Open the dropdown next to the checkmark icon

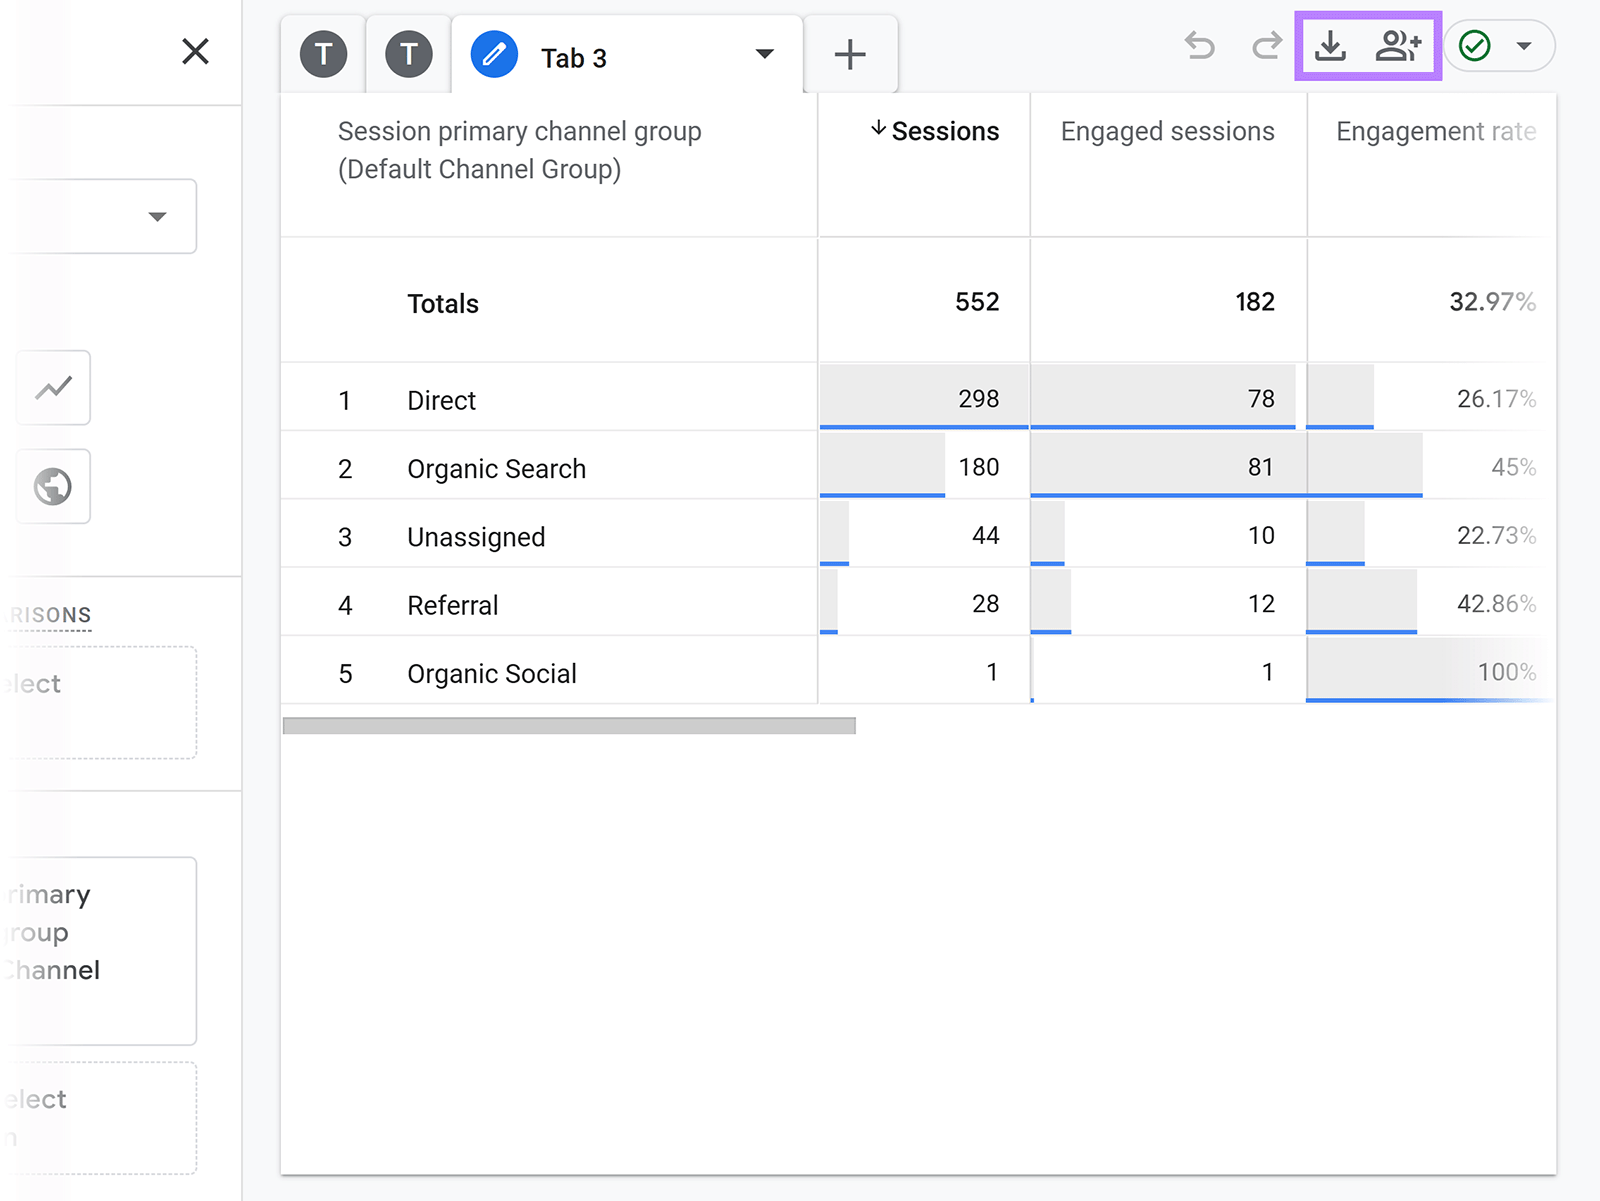coord(1525,46)
